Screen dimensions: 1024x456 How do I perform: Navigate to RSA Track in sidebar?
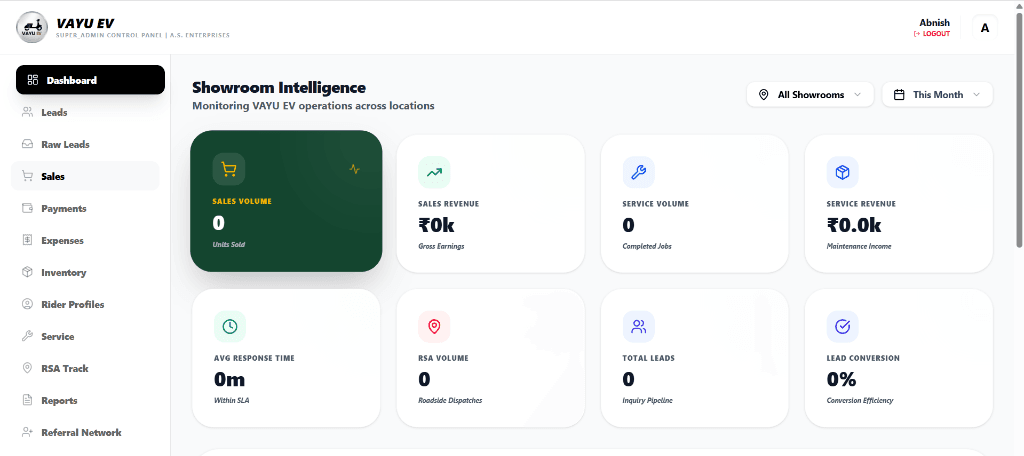(x=64, y=369)
